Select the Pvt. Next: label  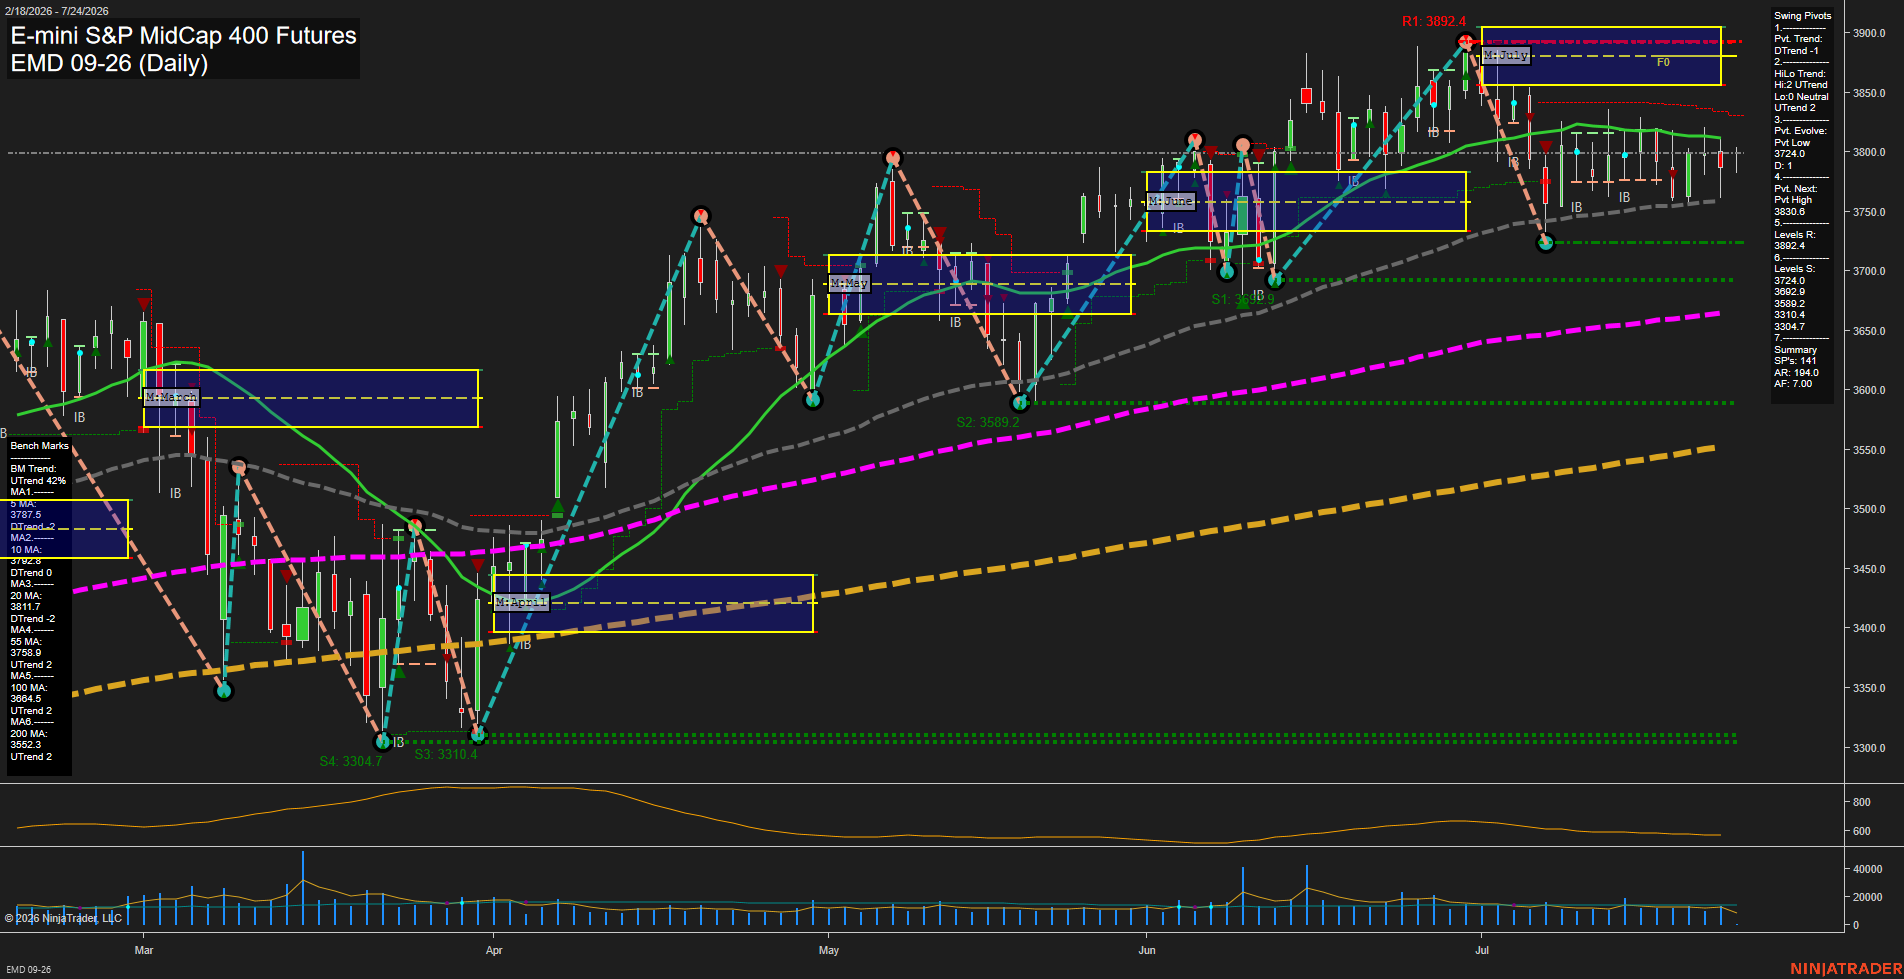click(1796, 189)
